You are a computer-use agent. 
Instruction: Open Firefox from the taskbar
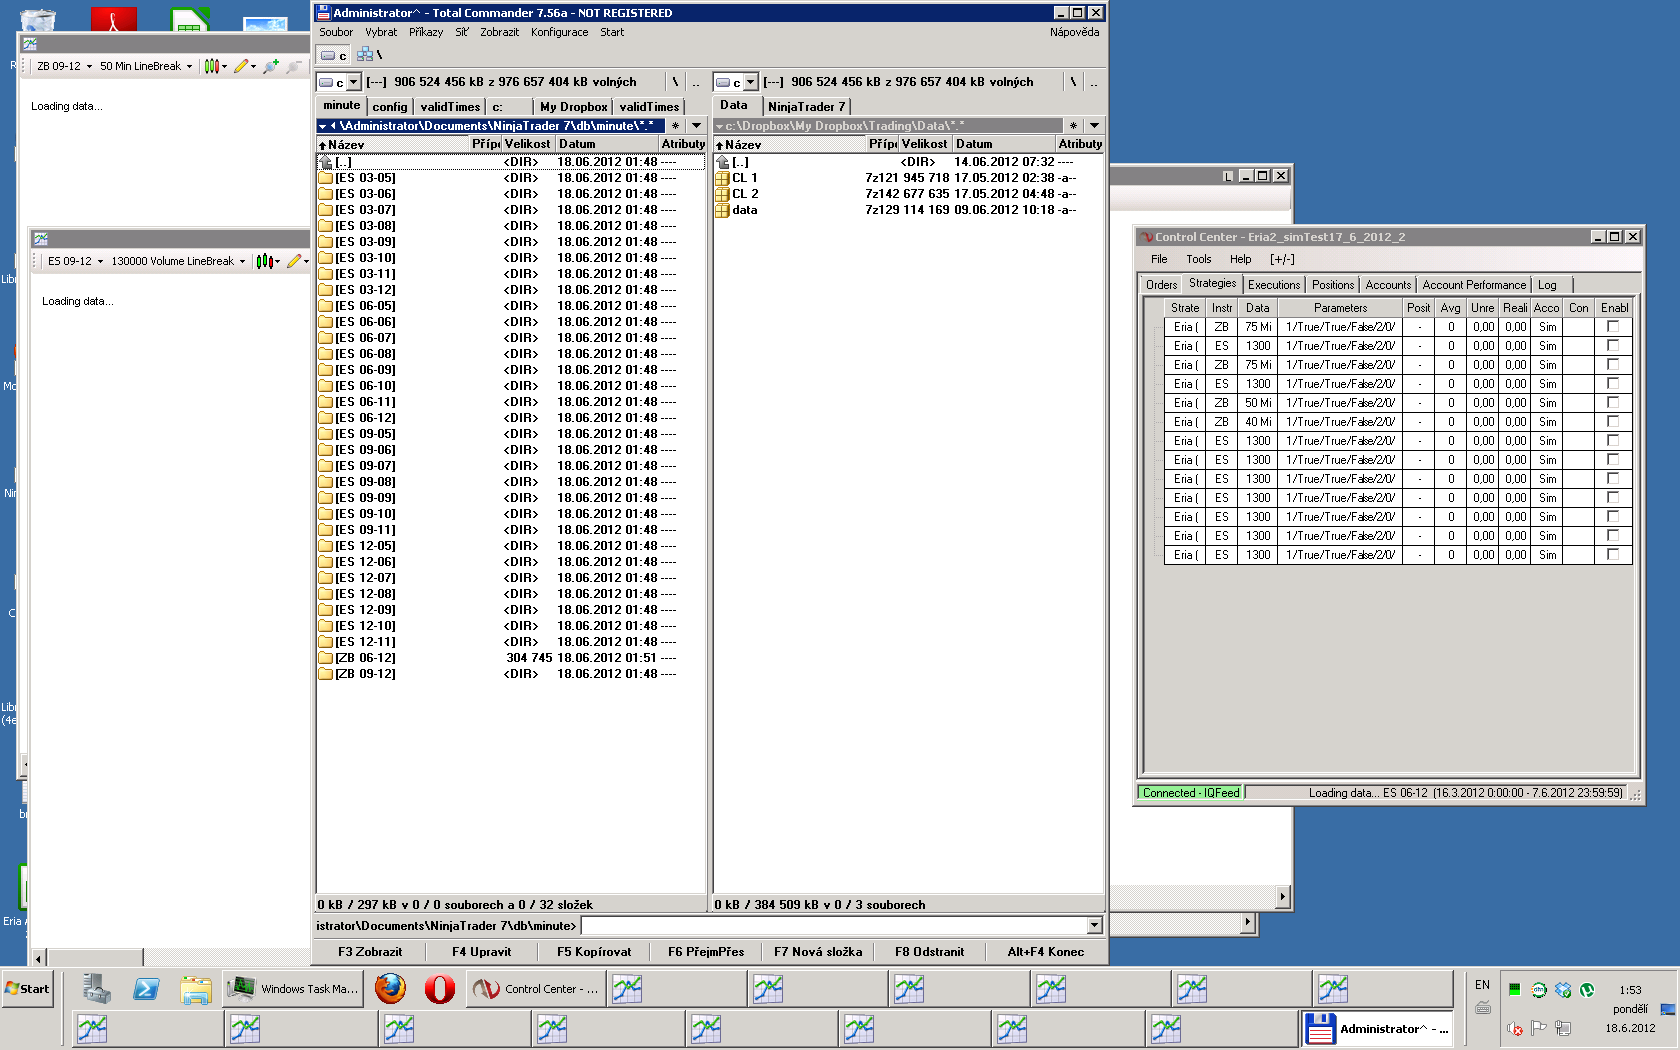pos(390,989)
